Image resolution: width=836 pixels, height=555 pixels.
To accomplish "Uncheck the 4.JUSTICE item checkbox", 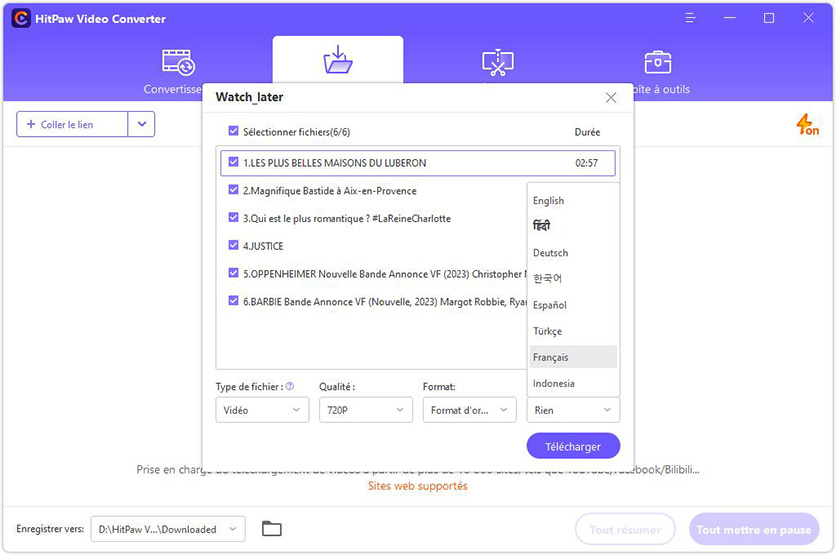I will coord(233,245).
